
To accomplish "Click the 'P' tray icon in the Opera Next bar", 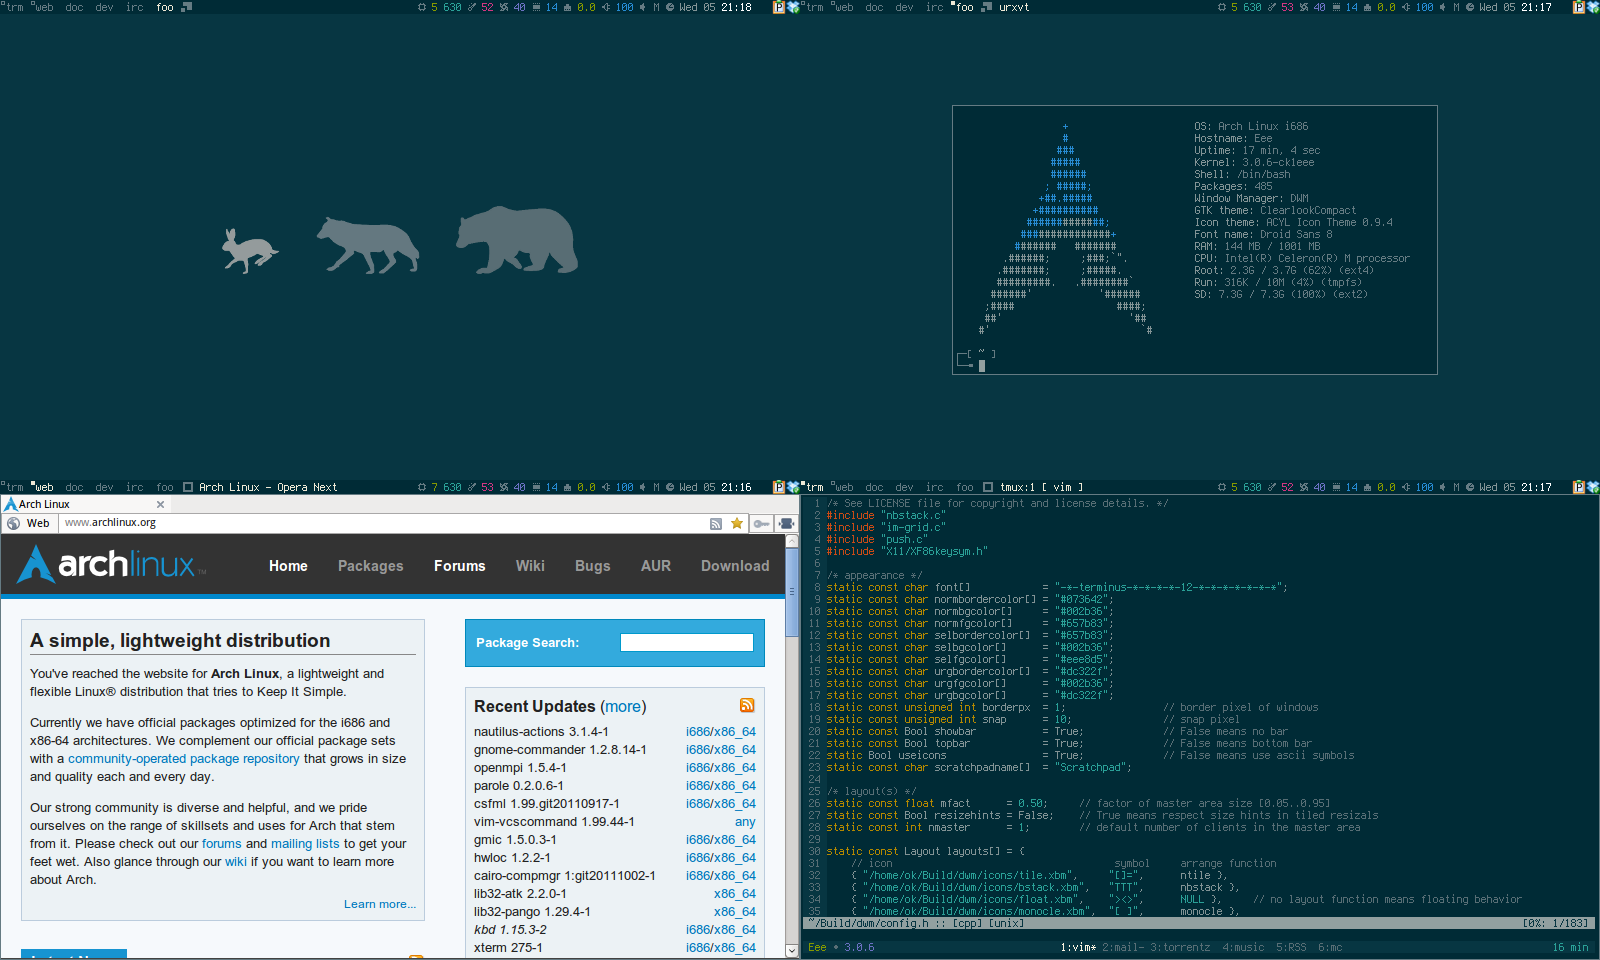I will pos(779,487).
